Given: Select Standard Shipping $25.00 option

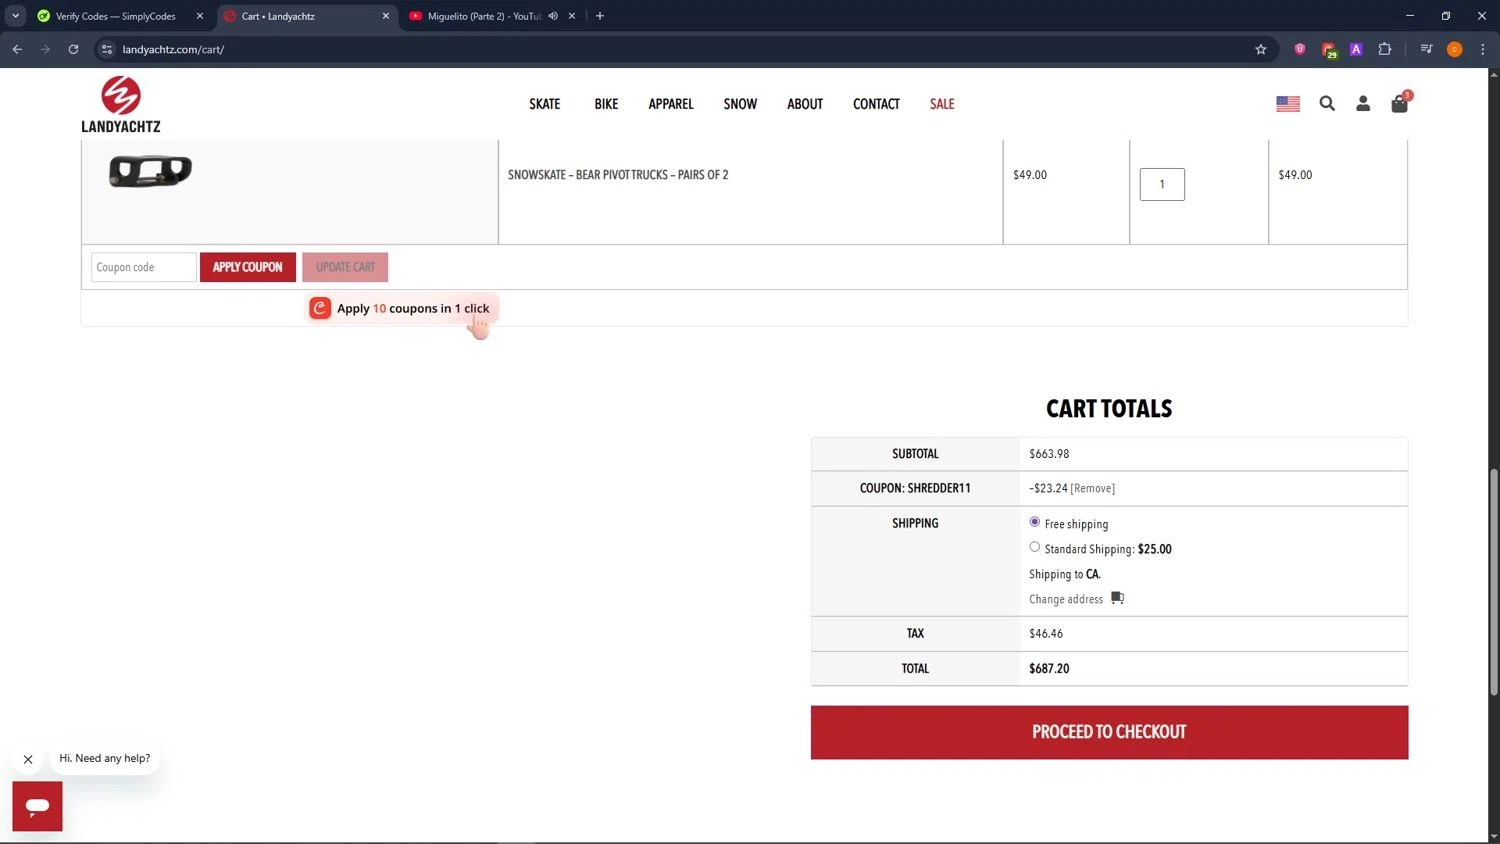Looking at the screenshot, I should click(1035, 547).
